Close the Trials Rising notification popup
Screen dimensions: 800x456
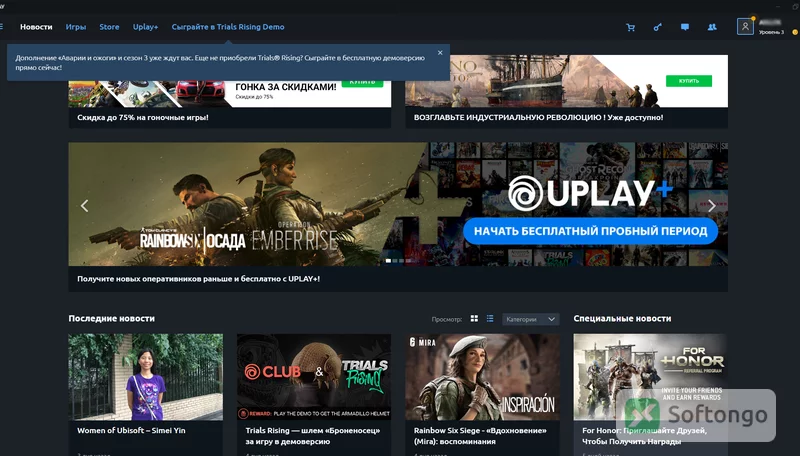440,53
